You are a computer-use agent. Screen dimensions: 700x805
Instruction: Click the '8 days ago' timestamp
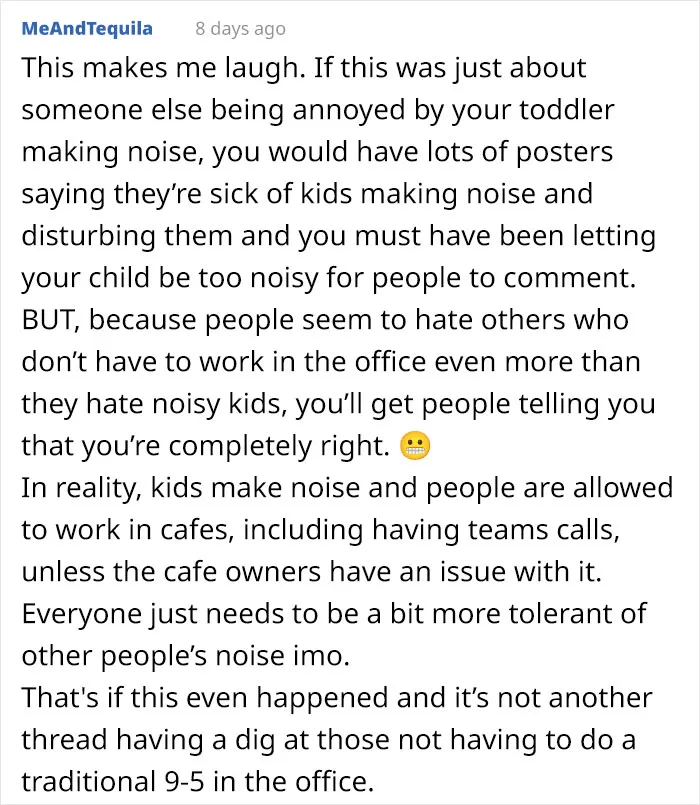click(x=240, y=29)
